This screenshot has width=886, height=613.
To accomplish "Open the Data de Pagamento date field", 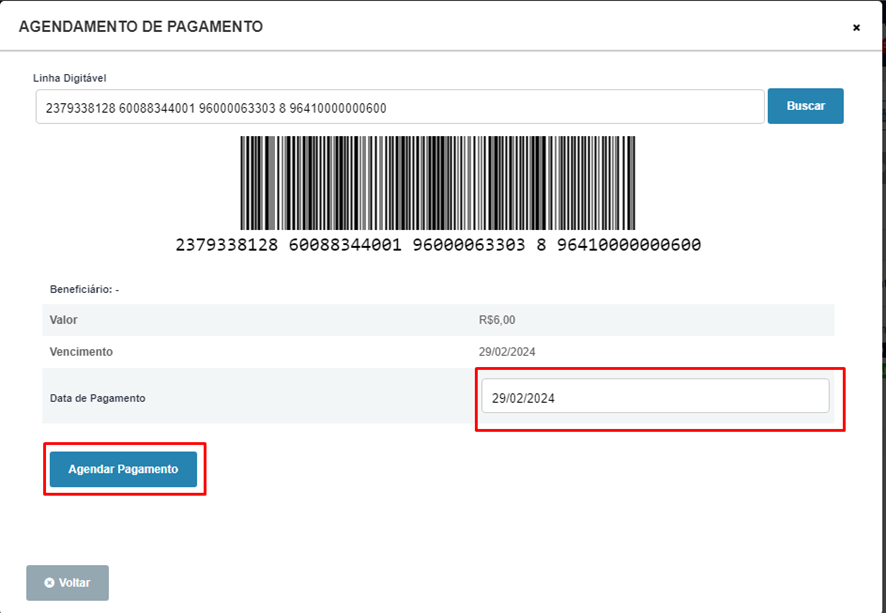I will (655, 396).
